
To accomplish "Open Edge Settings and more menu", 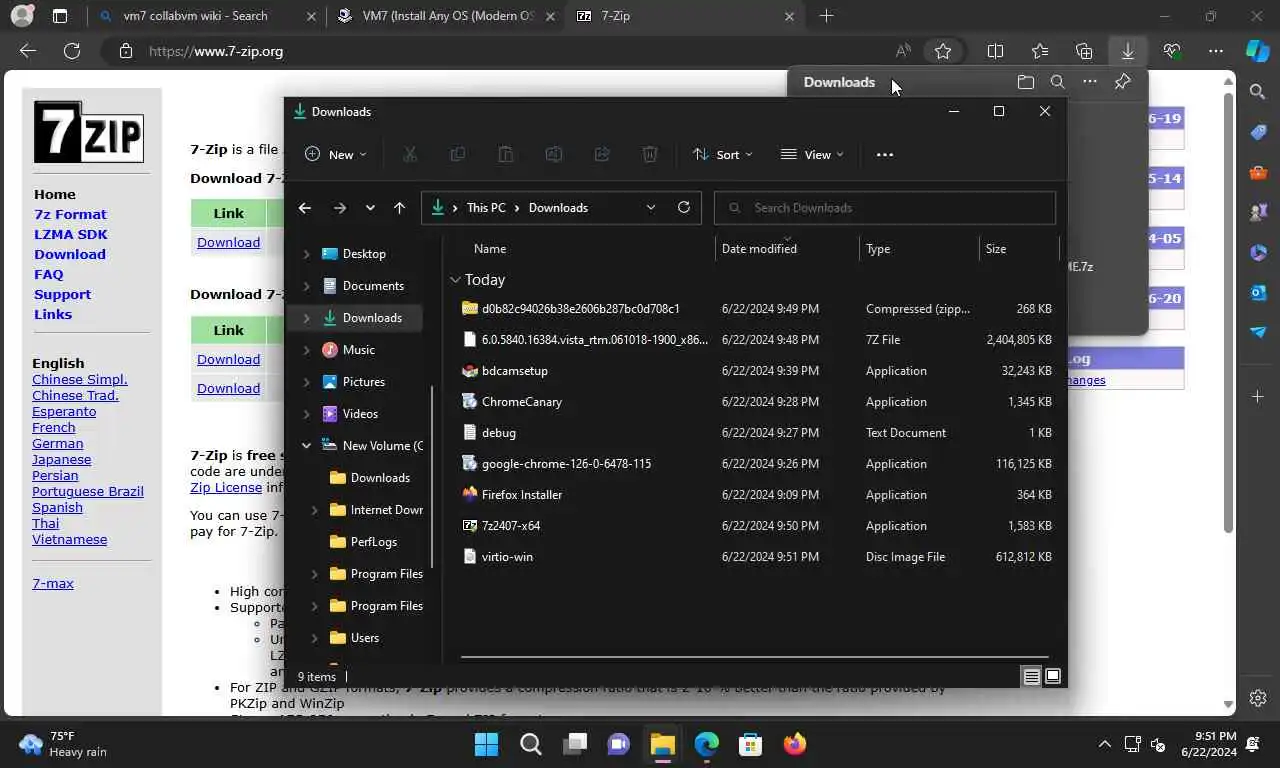I will [1215, 51].
